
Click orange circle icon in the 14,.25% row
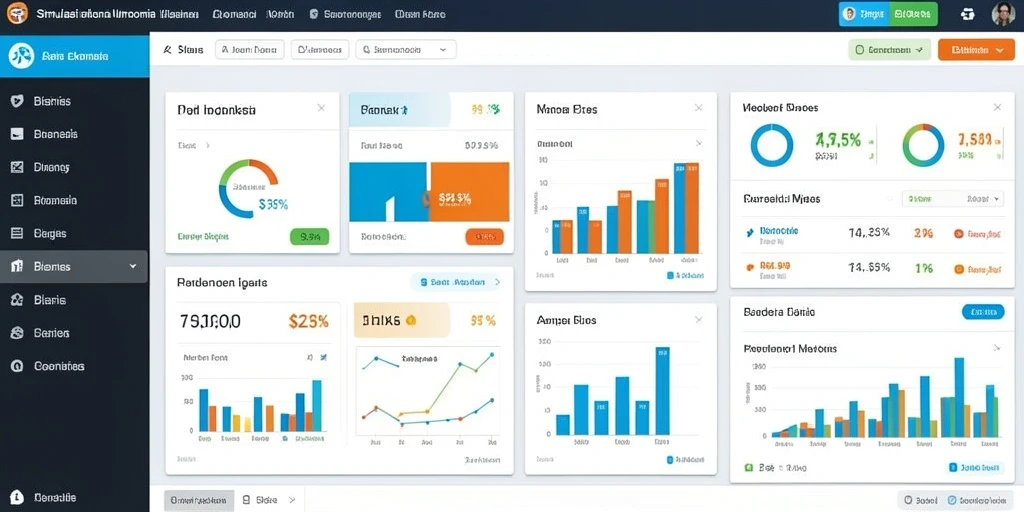tap(959, 232)
